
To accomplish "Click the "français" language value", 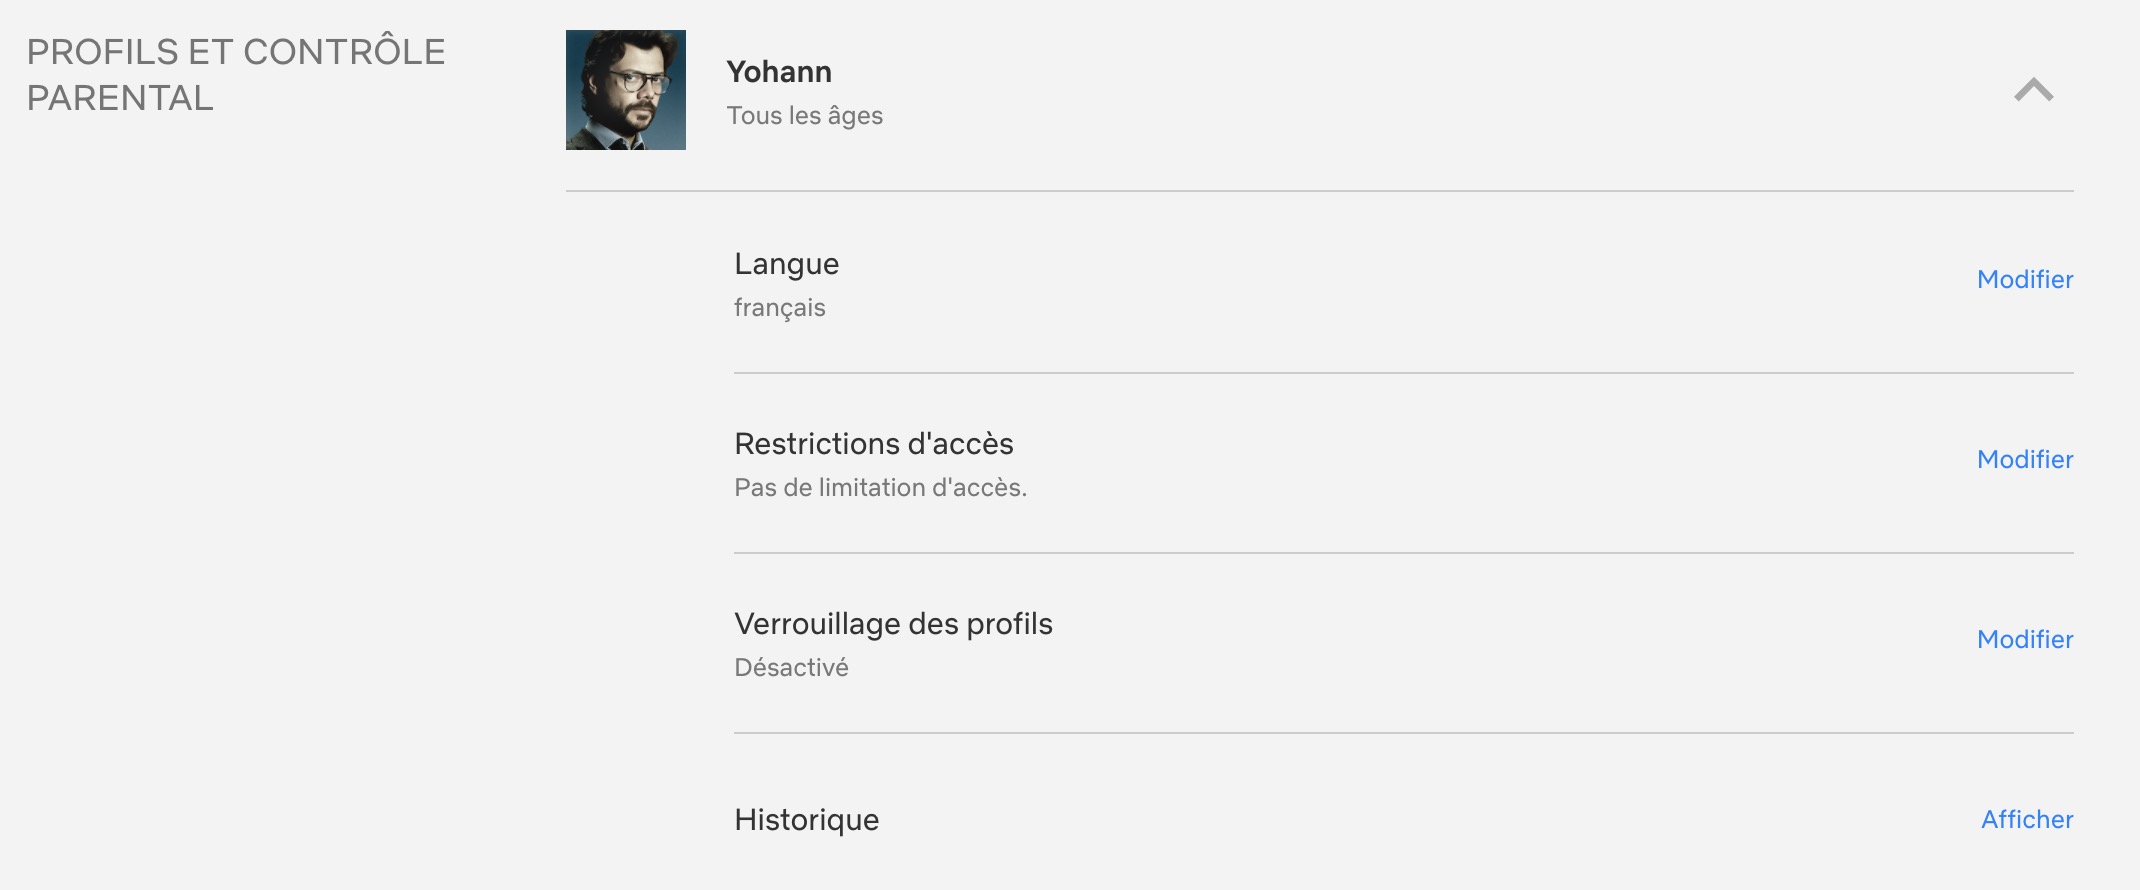I will 779,308.
